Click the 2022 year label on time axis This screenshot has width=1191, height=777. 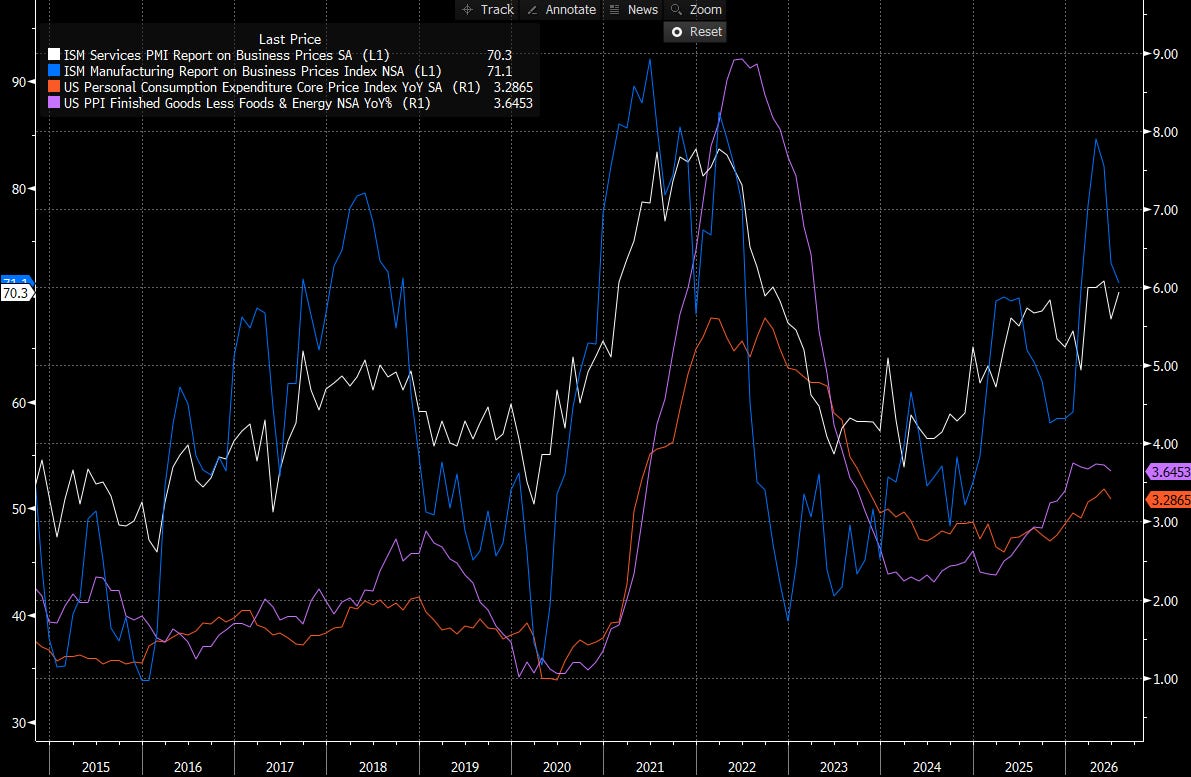pos(742,767)
